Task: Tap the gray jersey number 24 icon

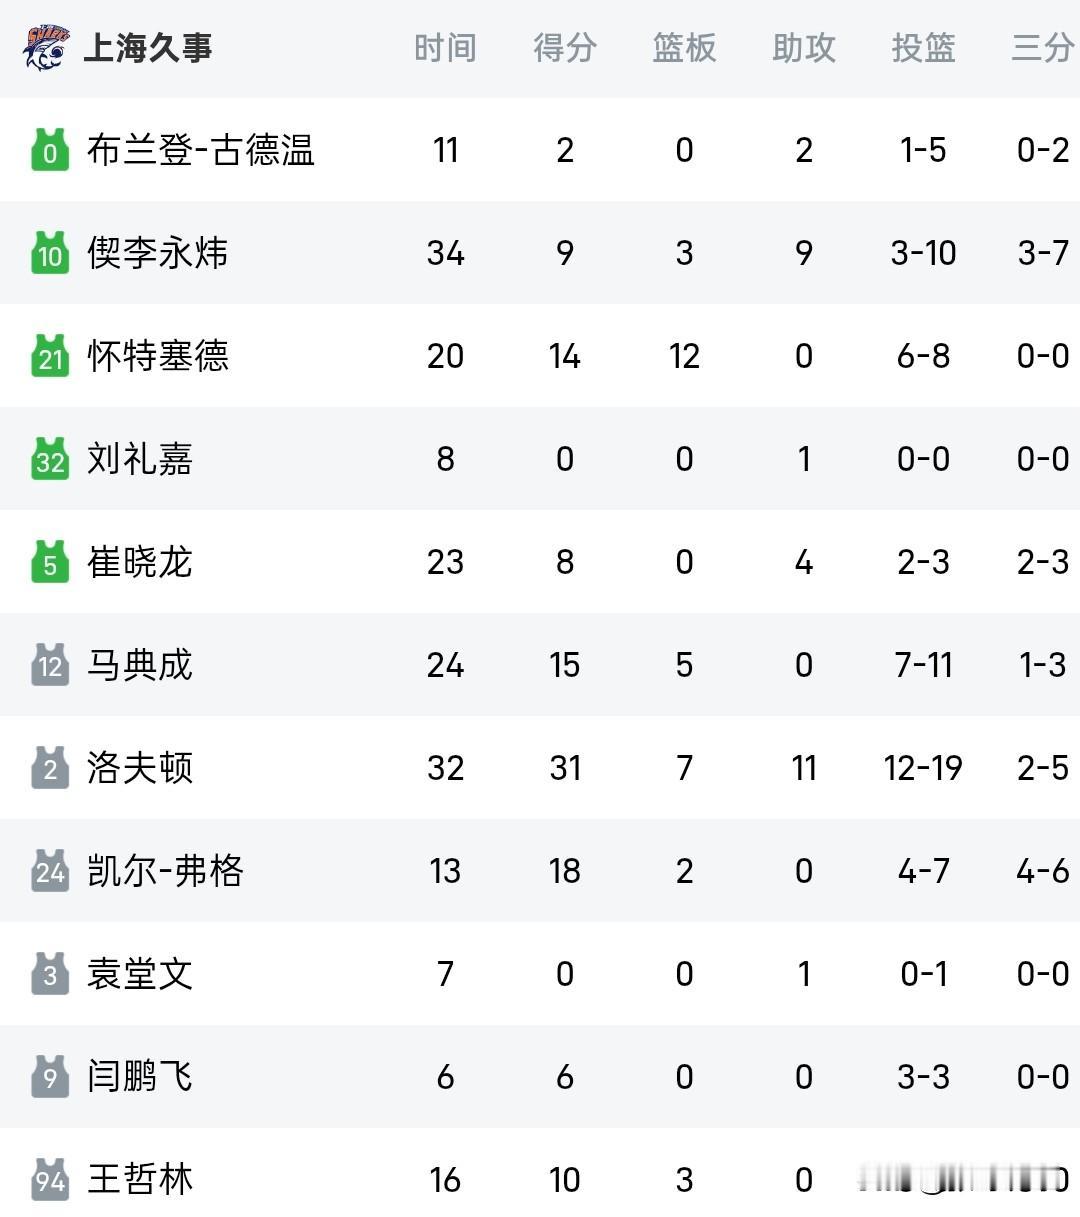Action: click(50, 871)
